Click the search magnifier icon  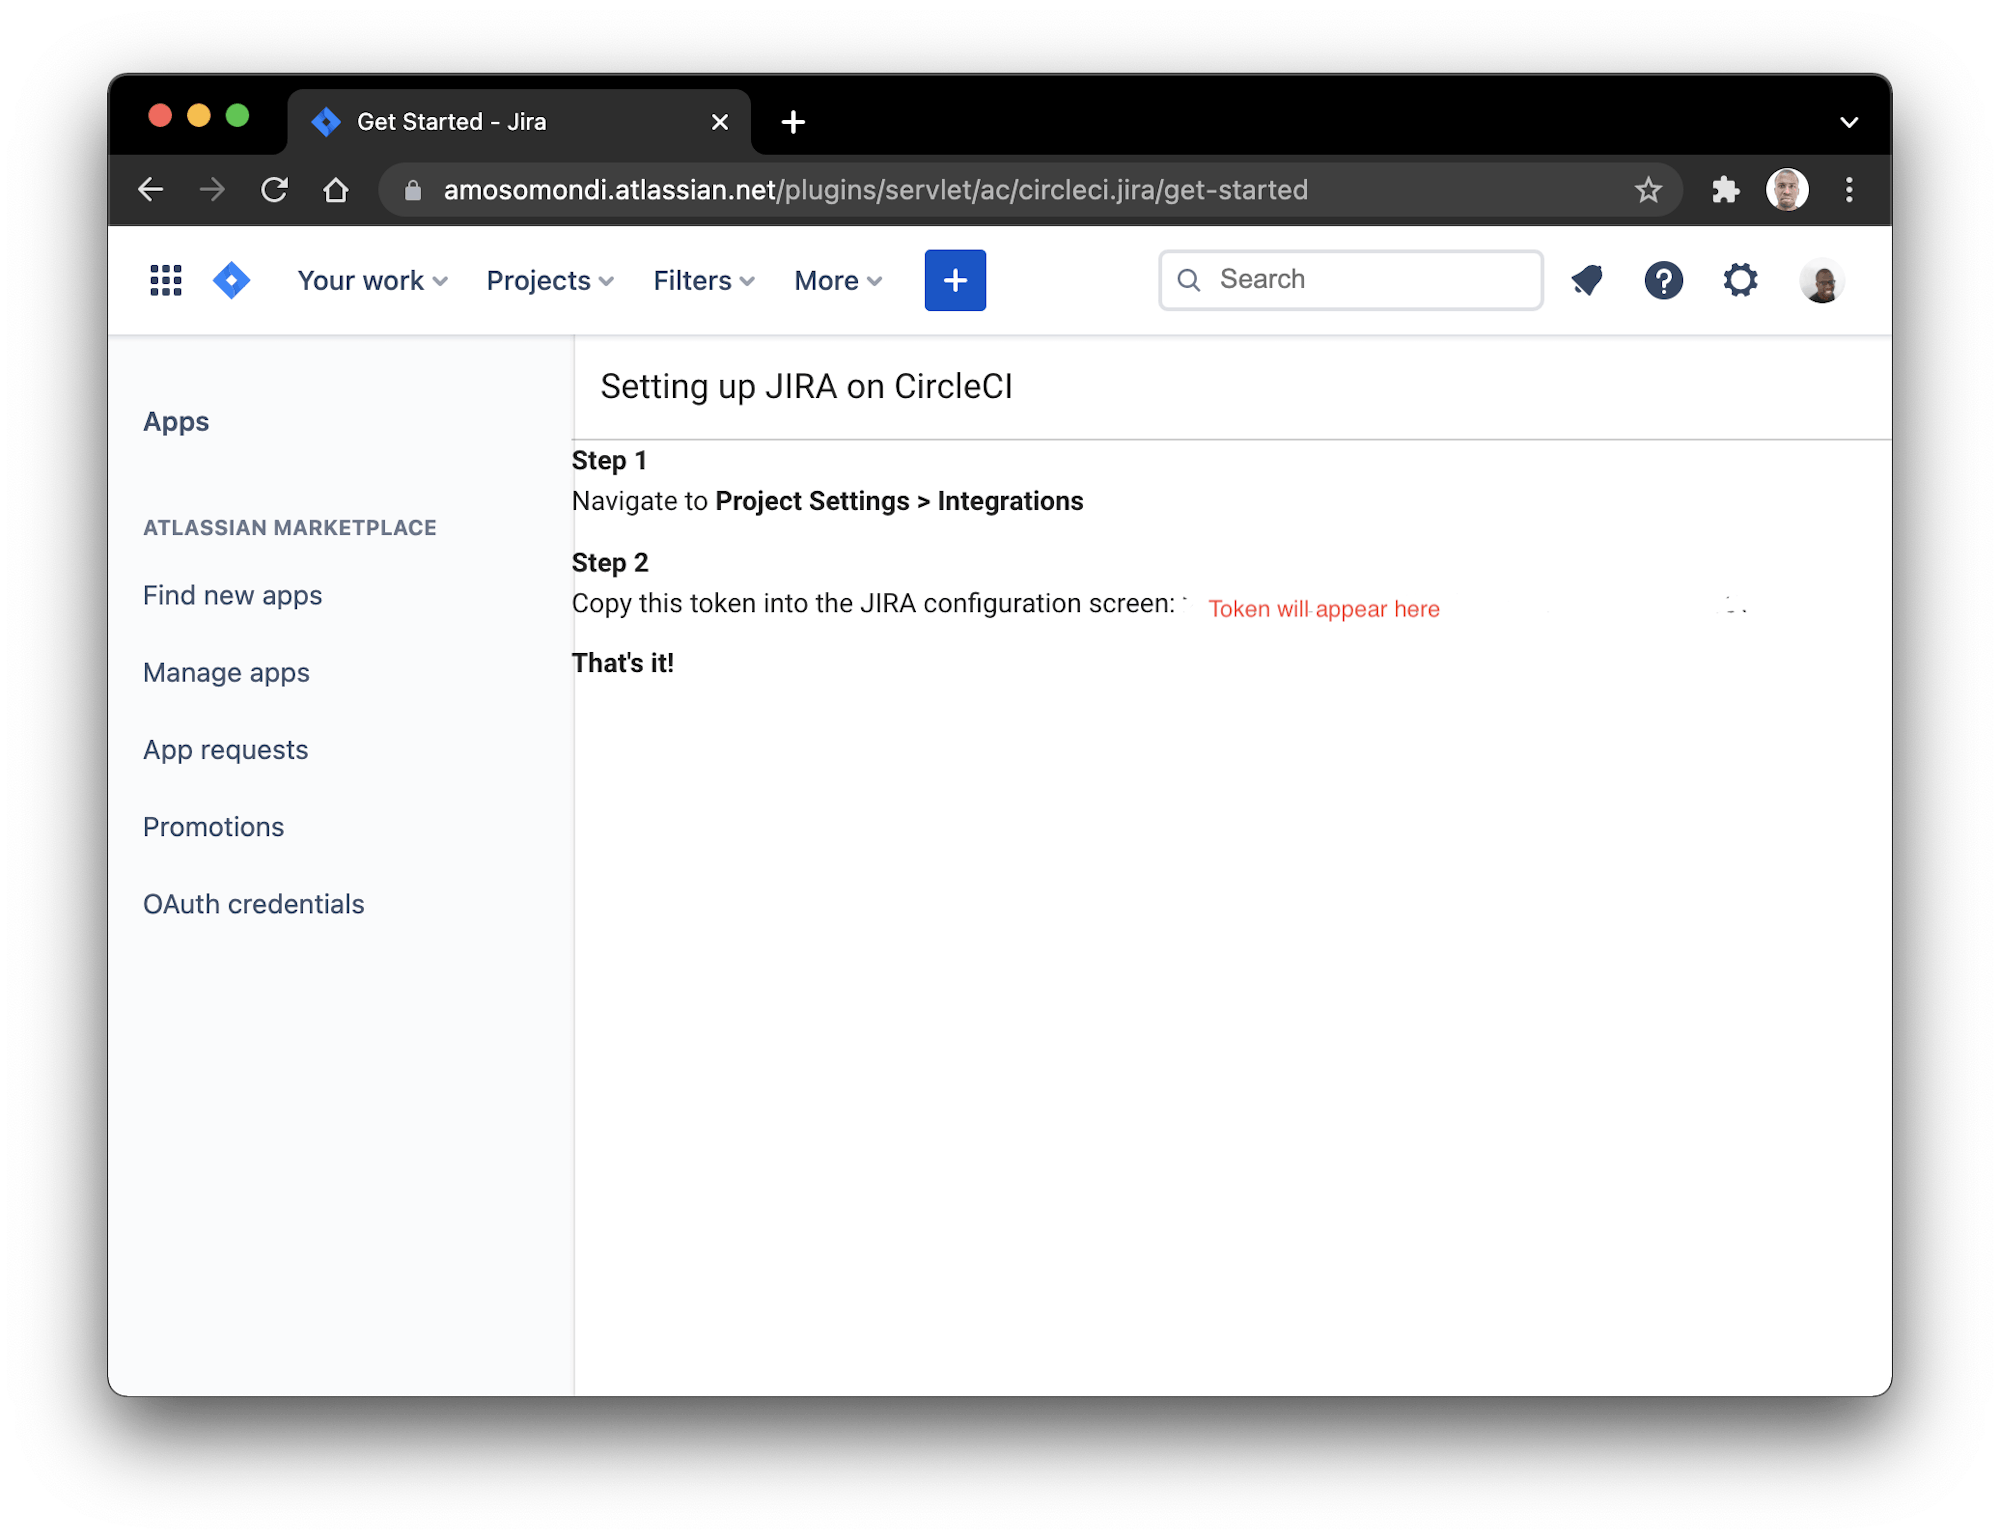click(x=1190, y=280)
